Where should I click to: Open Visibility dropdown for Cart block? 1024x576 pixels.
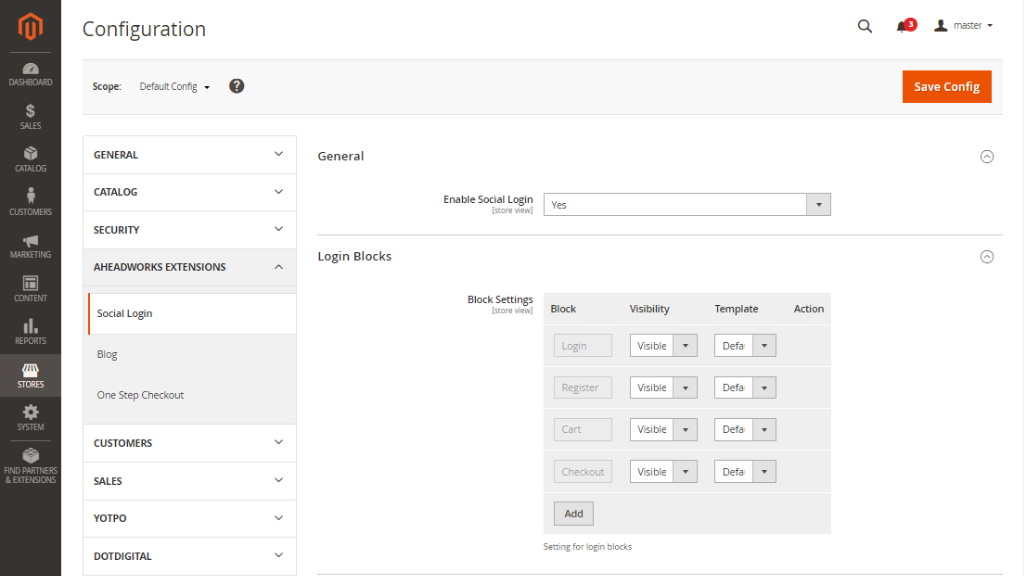(x=664, y=429)
